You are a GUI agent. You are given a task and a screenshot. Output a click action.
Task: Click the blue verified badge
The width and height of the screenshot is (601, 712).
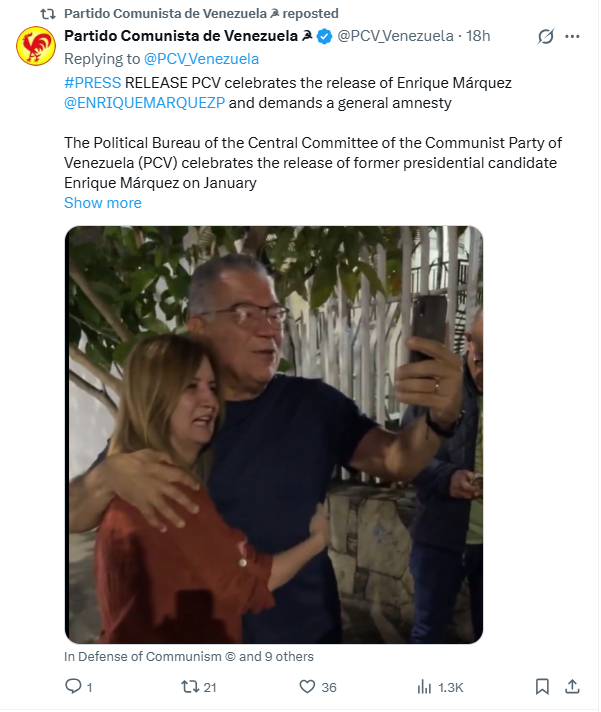pos(324,37)
